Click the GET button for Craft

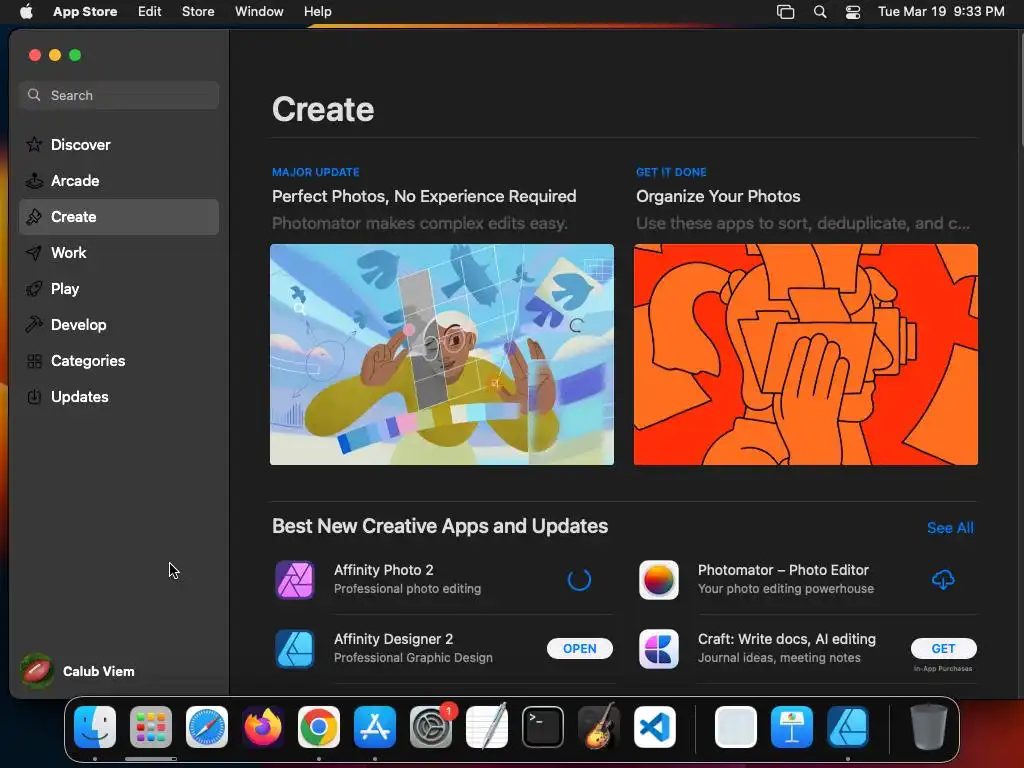(943, 648)
